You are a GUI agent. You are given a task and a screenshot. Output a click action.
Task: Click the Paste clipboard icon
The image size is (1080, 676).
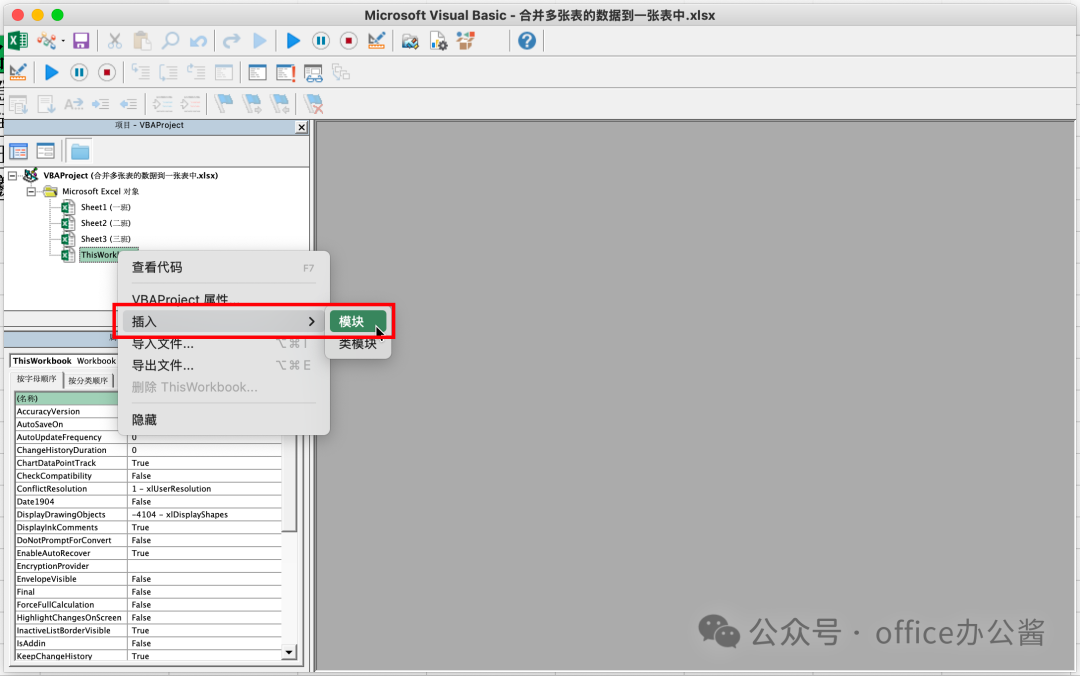point(142,41)
